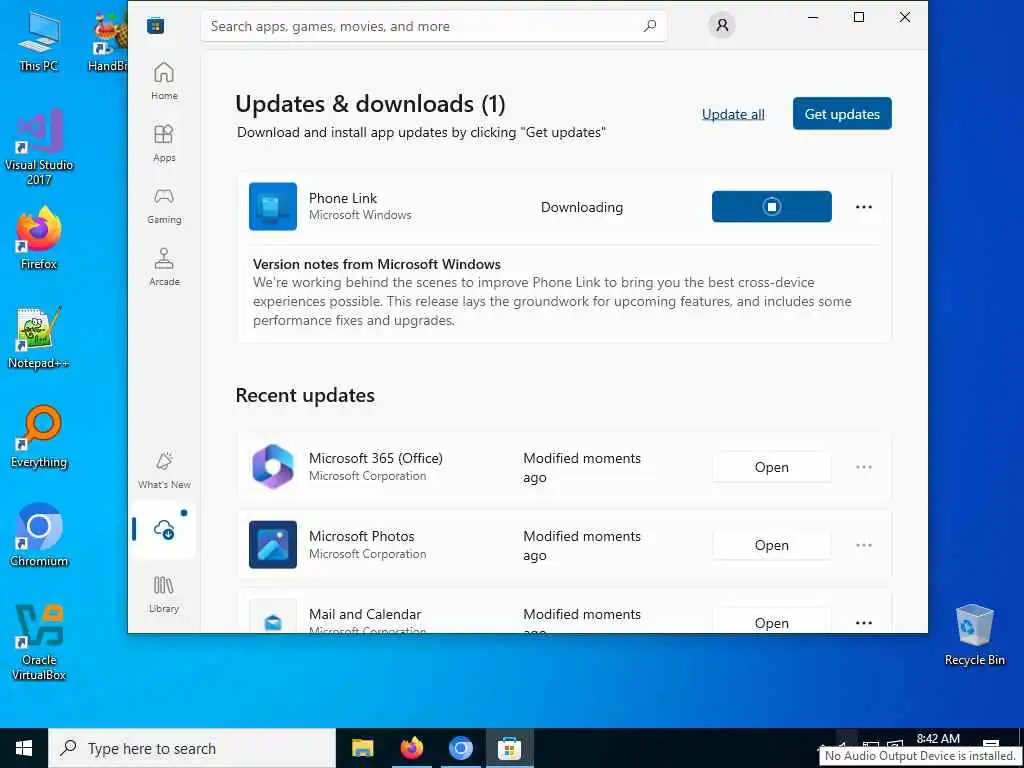Open the Windows Start menu
The width and height of the screenshot is (1024, 768).
click(24, 748)
